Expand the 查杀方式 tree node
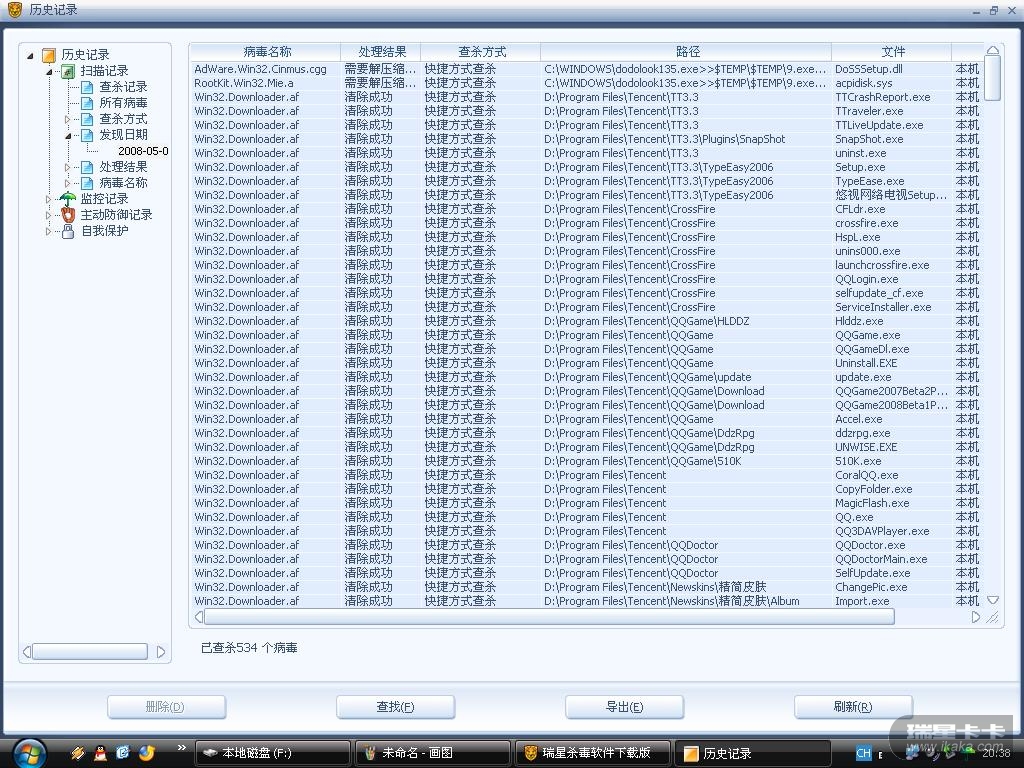The width and height of the screenshot is (1024, 768). pyautogui.click(x=68, y=120)
